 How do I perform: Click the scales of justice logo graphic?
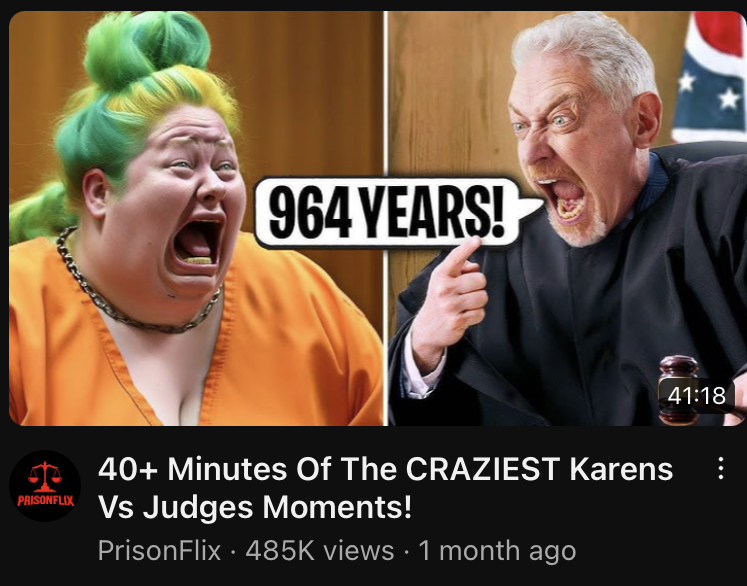(44, 476)
